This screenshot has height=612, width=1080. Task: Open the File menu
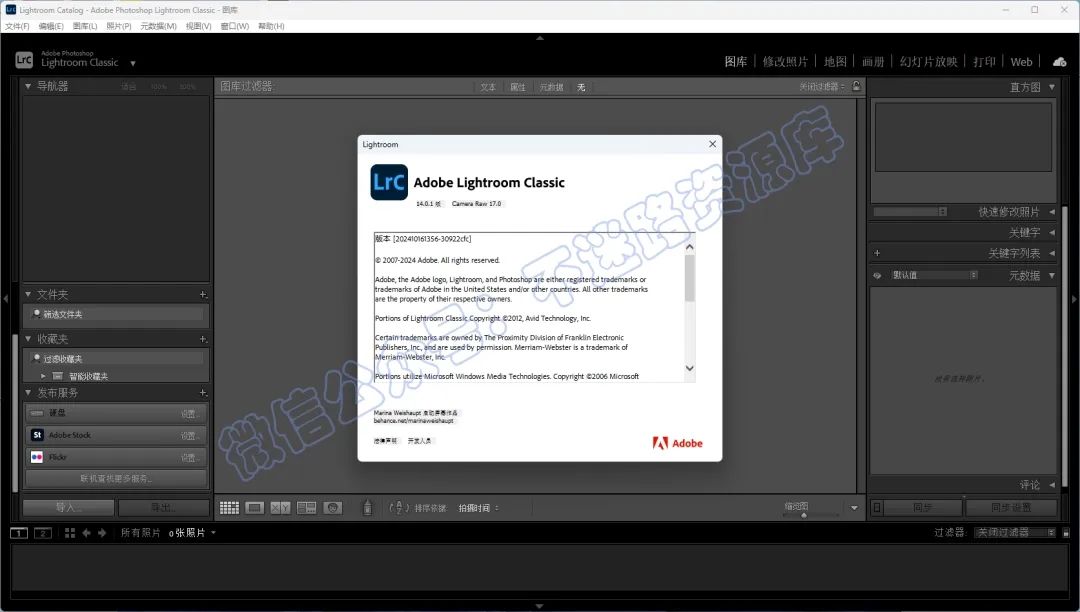point(17,26)
